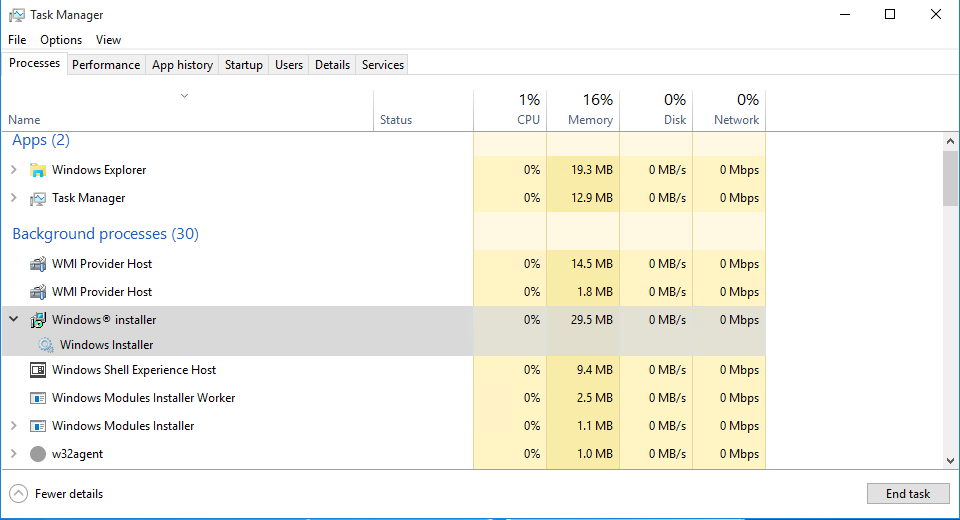Image resolution: width=960 pixels, height=520 pixels.
Task: Open the Options menu
Action: click(x=61, y=40)
